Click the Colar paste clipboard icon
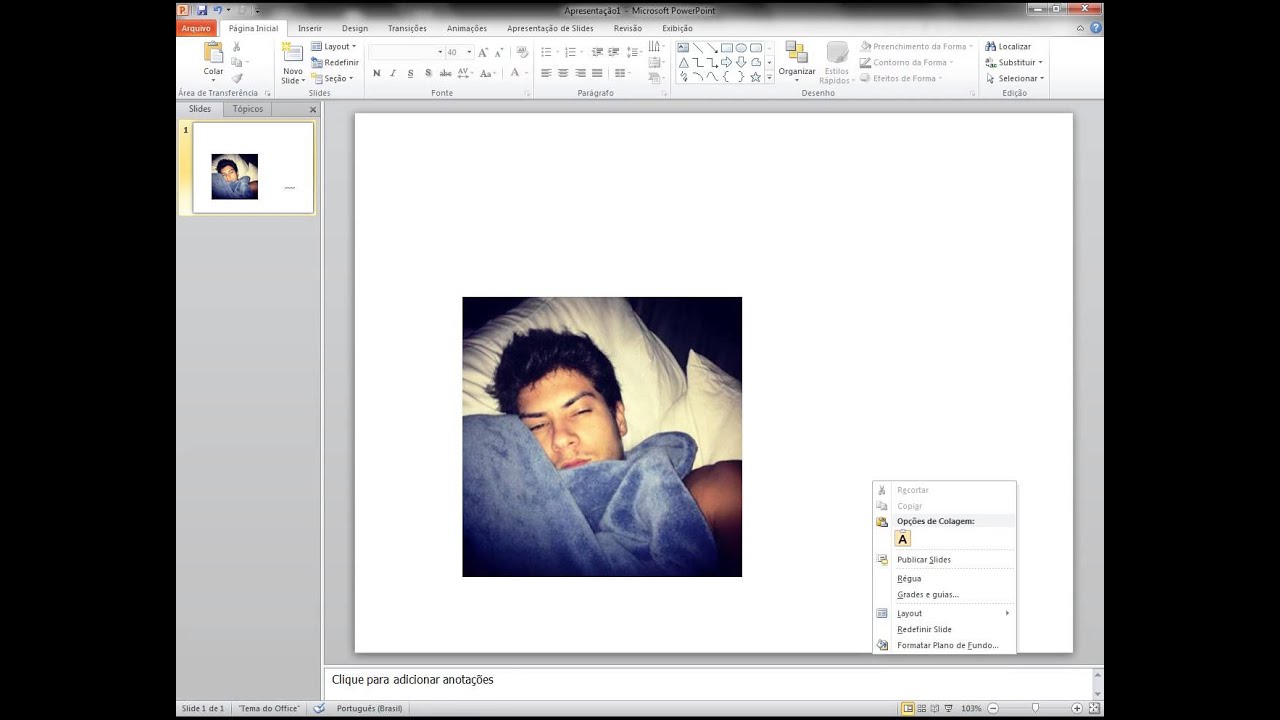 214,53
